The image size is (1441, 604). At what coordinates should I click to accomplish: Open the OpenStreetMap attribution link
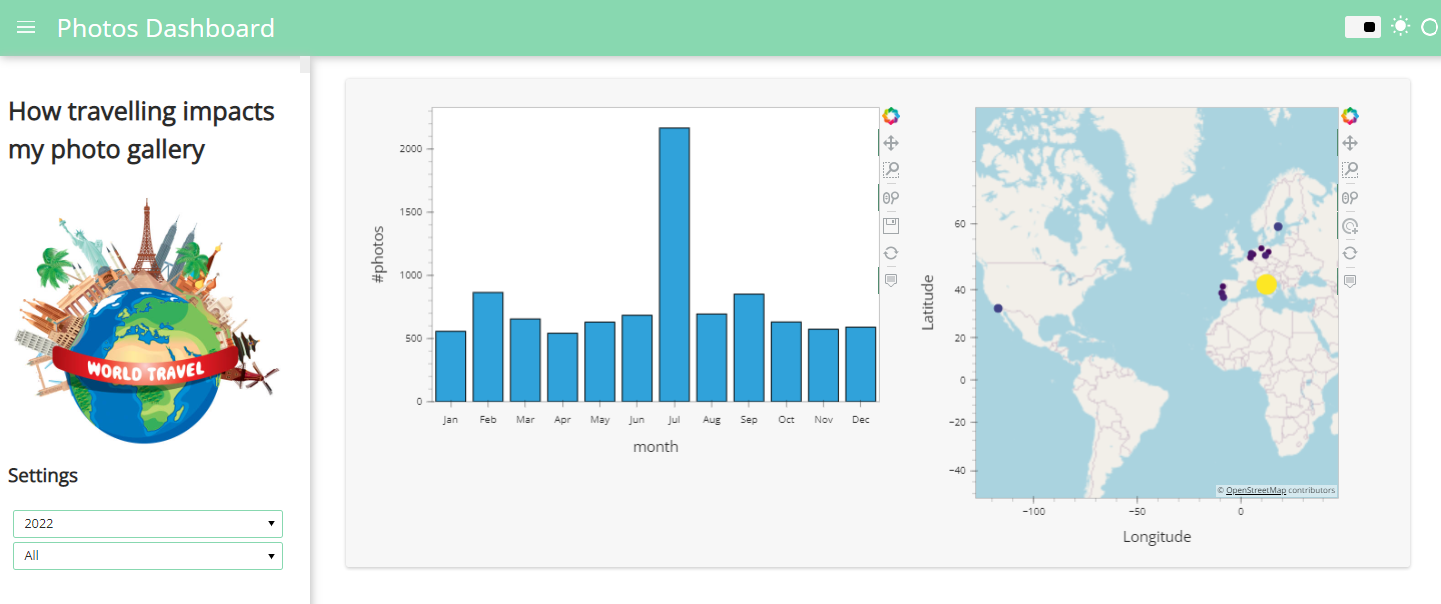pyautogui.click(x=1255, y=490)
